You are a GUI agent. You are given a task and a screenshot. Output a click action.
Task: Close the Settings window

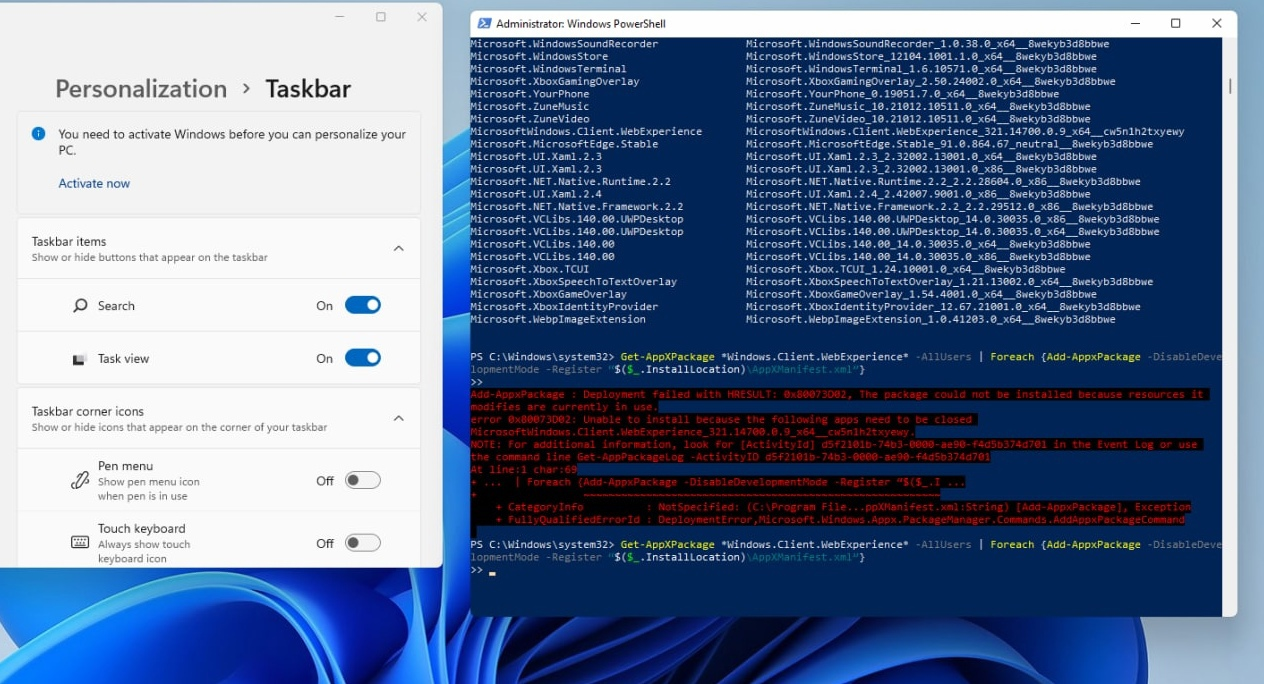click(422, 17)
